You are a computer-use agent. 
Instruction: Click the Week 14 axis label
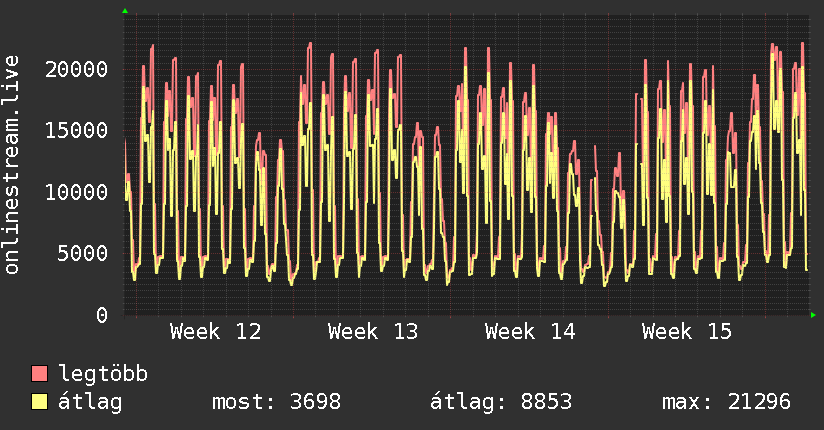(x=530, y=332)
